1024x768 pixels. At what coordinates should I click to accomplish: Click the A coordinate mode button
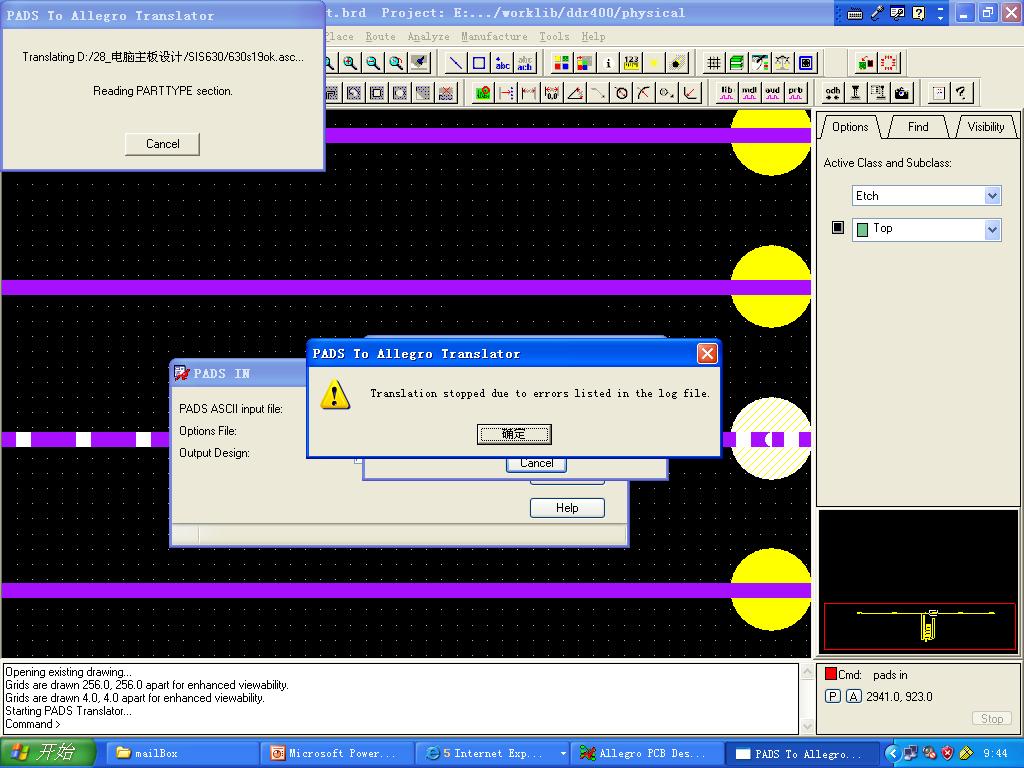(x=854, y=696)
